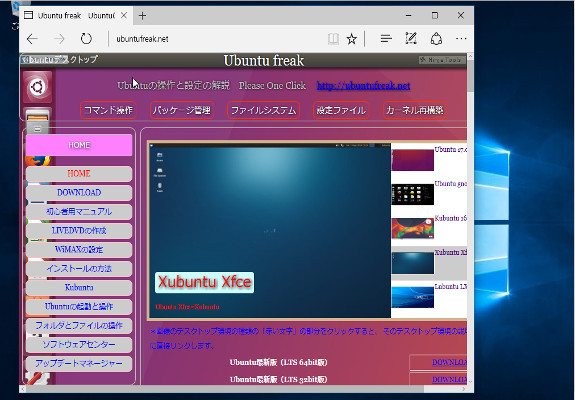575x400 pixels.
Task: Click the Ubuntu Xfce=Xubuntu red caption
Action: coord(187,307)
